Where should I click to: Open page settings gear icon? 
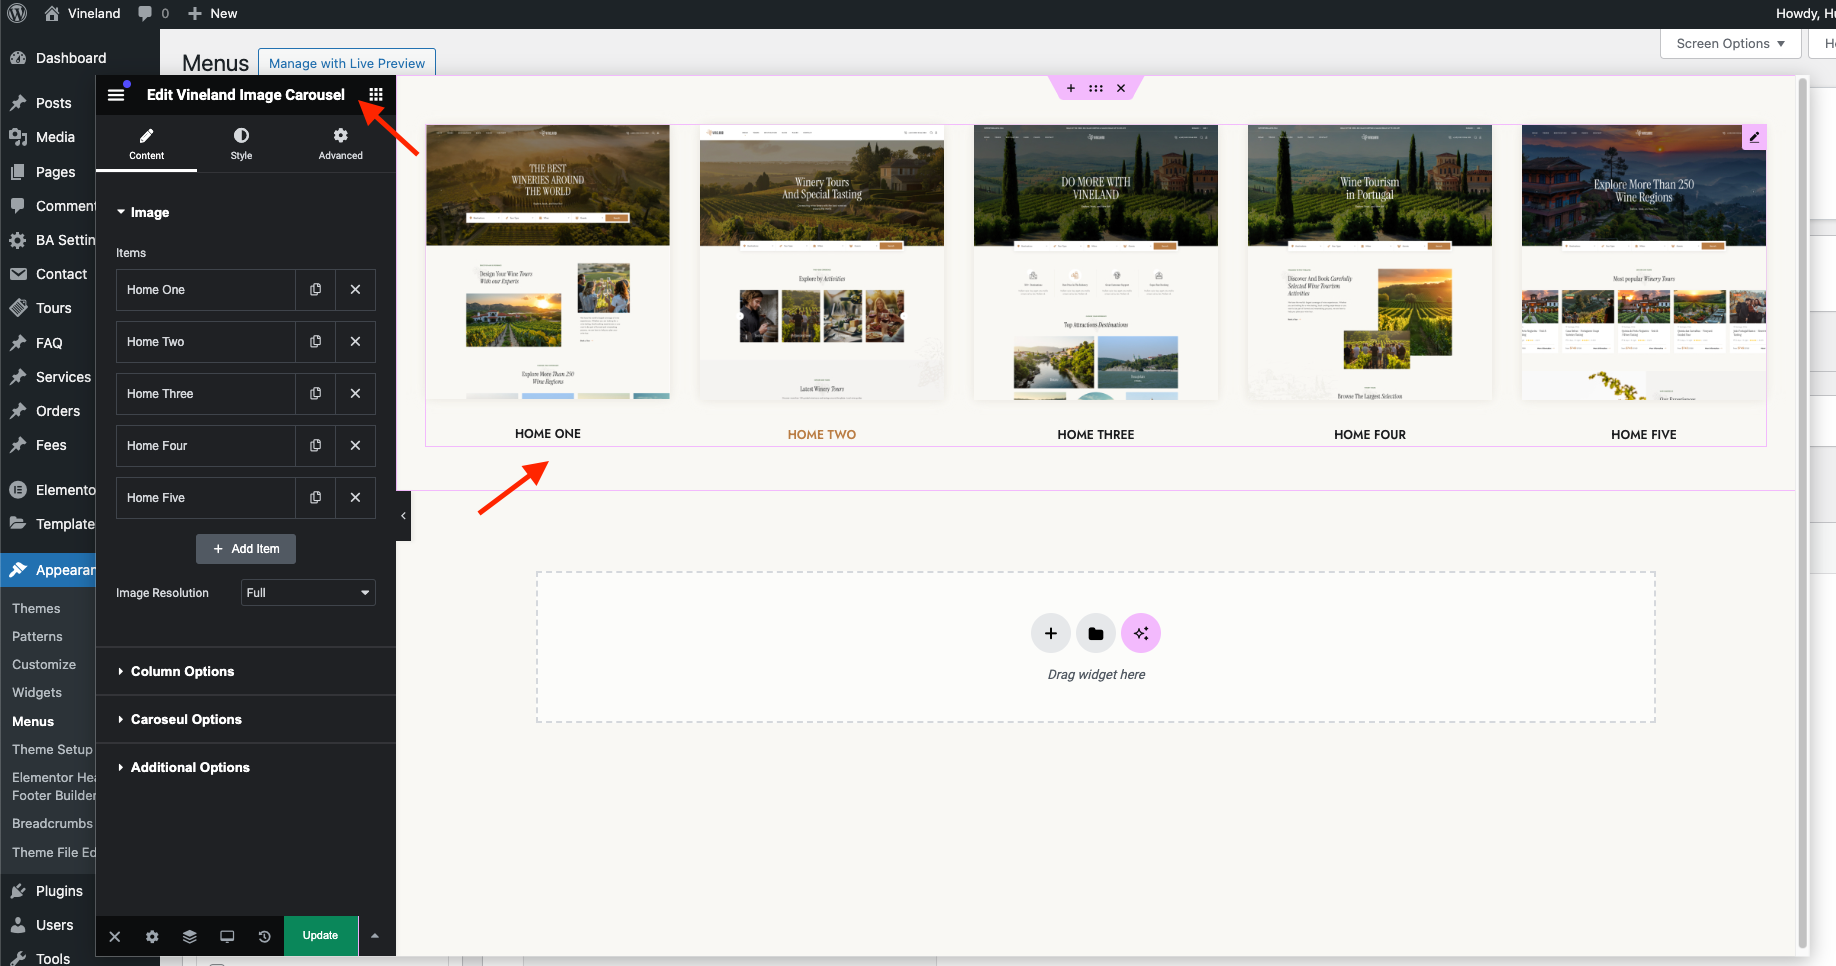[x=152, y=936]
